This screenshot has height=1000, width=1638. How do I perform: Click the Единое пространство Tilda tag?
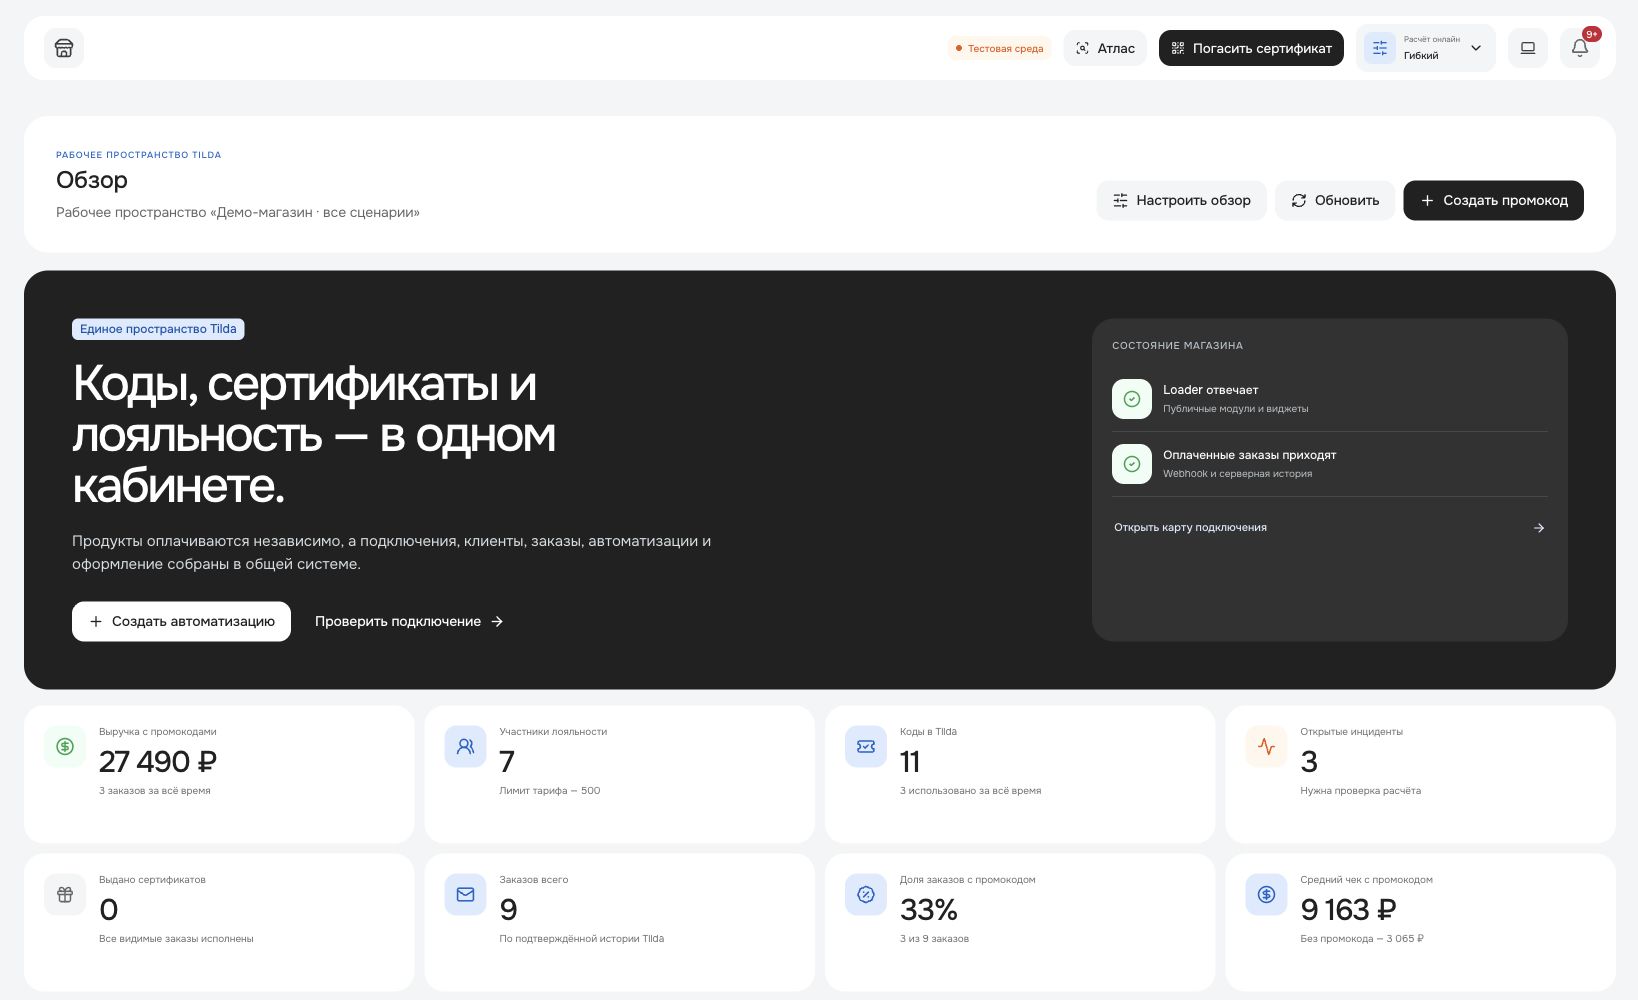click(158, 329)
